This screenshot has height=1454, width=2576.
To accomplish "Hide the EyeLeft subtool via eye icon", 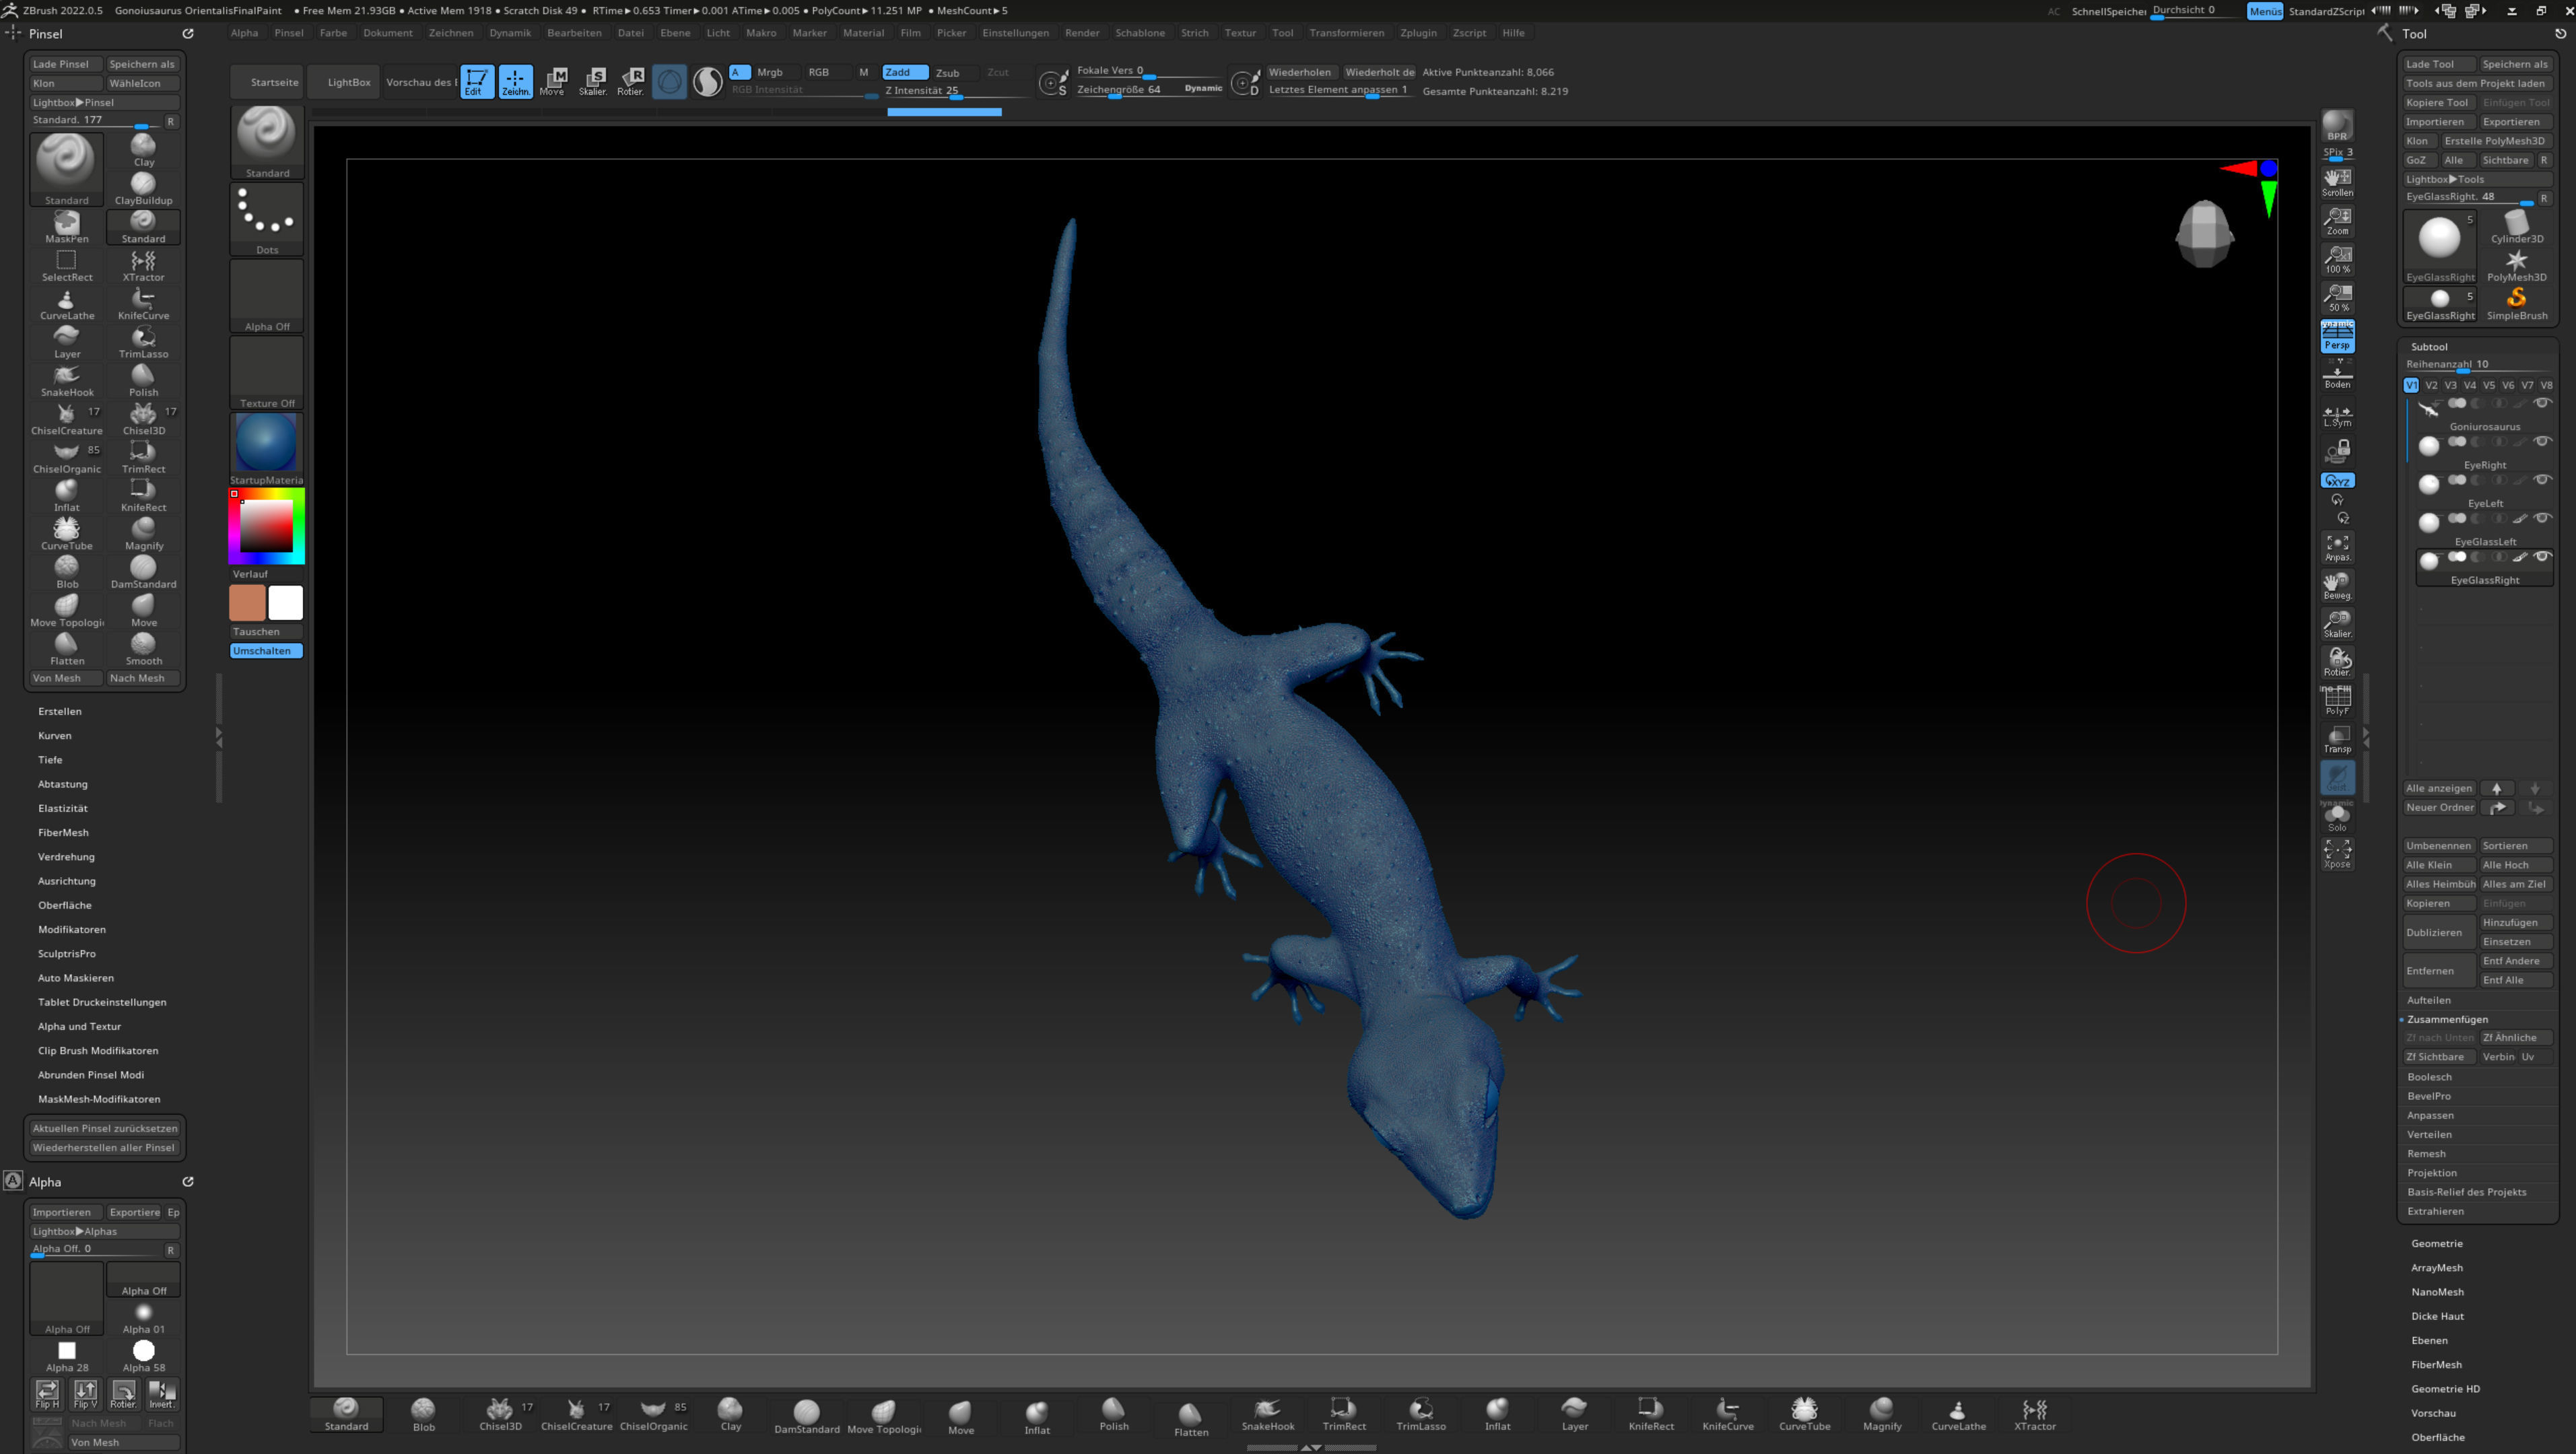I will 2542,480.
